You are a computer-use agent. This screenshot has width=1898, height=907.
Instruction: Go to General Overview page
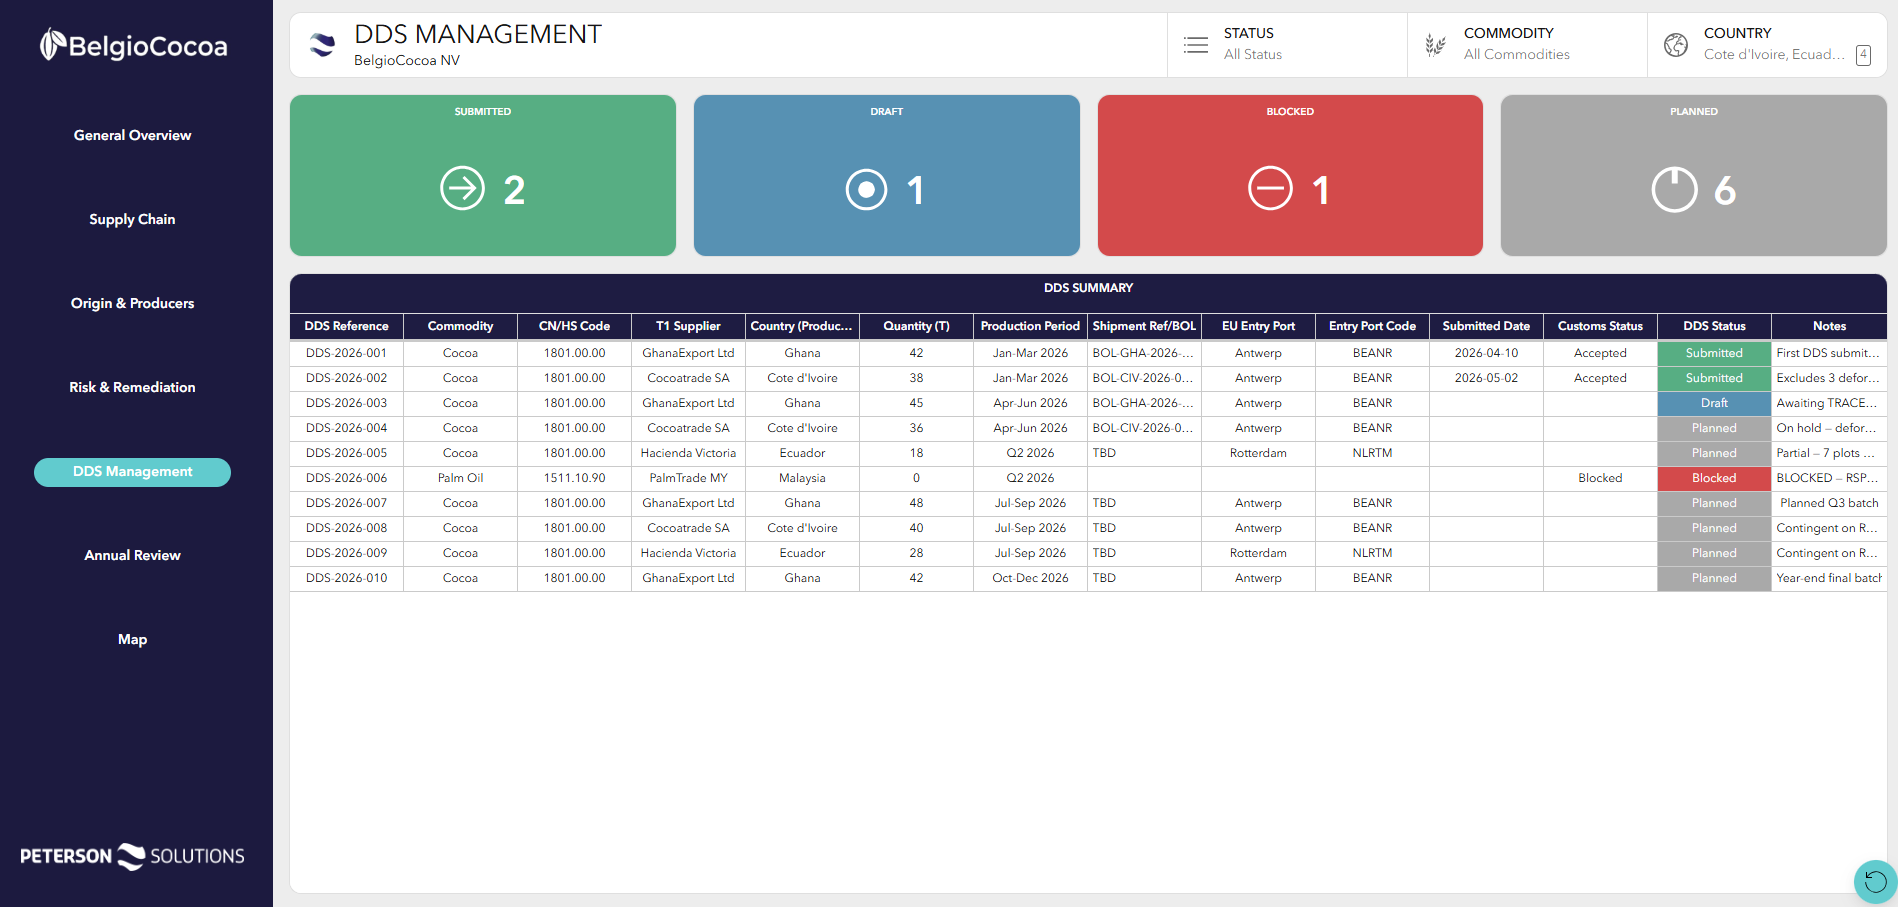tap(132, 135)
